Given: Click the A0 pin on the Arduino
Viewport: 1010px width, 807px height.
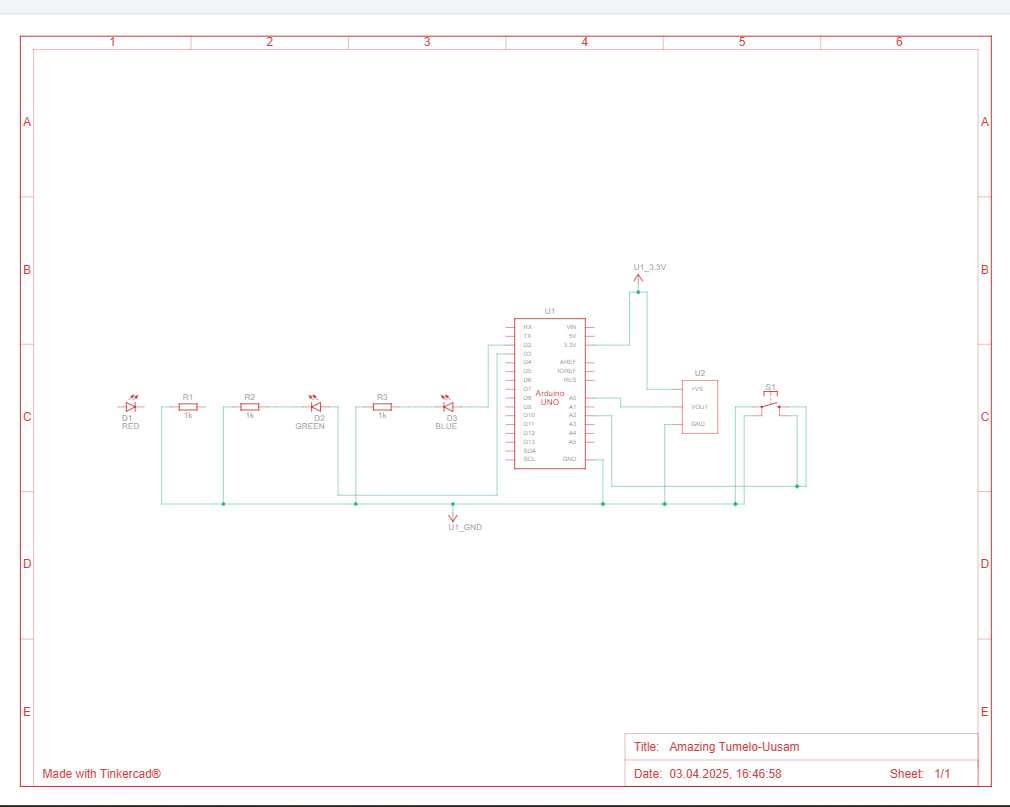Looking at the screenshot, I should click(572, 398).
